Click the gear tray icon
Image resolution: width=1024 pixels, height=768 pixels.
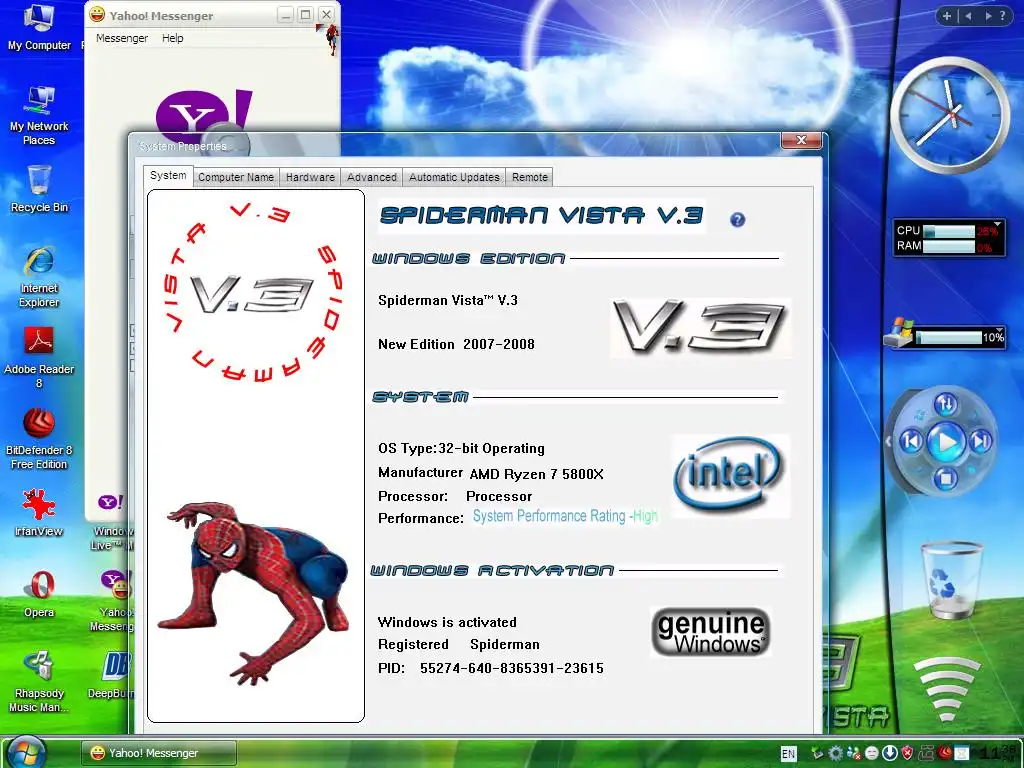click(x=835, y=753)
